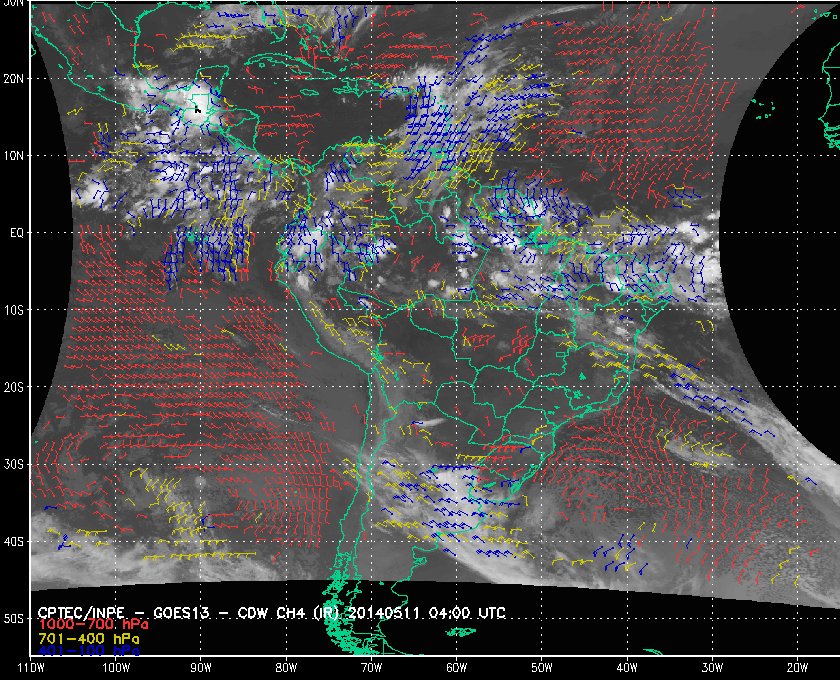Click the "30W" longitude label
Viewport: 840px width, 680px height.
pos(712,668)
